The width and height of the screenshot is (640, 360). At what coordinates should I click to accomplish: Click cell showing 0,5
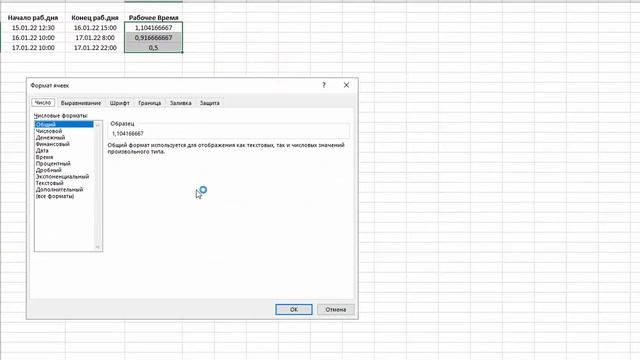pyautogui.click(x=153, y=48)
